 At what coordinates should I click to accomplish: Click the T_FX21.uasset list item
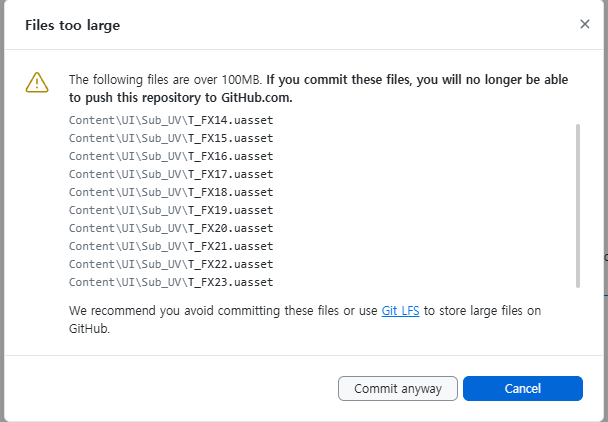[x=171, y=246]
